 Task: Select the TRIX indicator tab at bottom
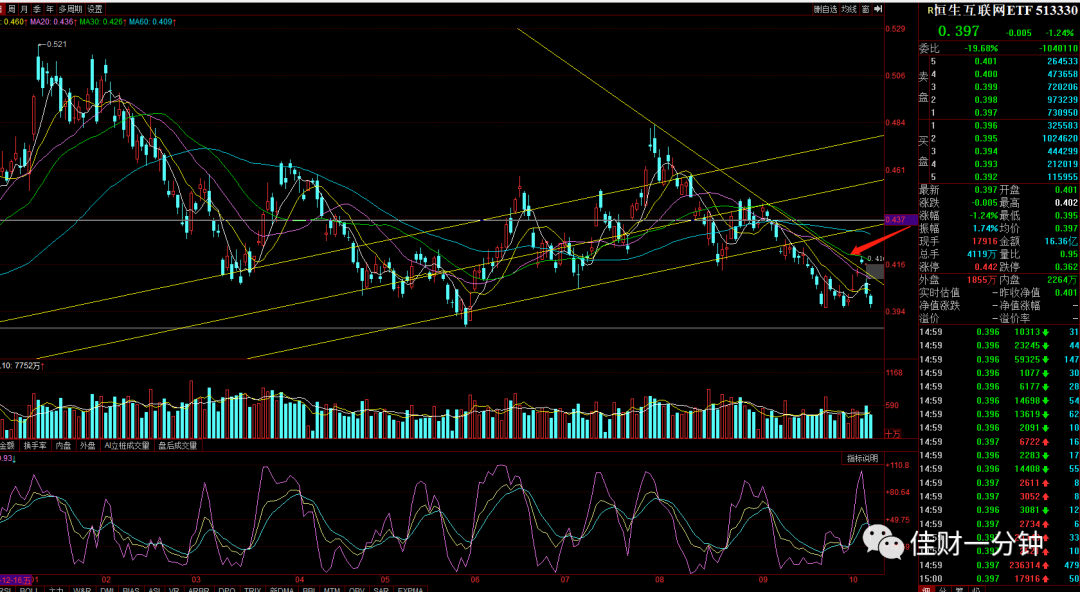(253, 589)
